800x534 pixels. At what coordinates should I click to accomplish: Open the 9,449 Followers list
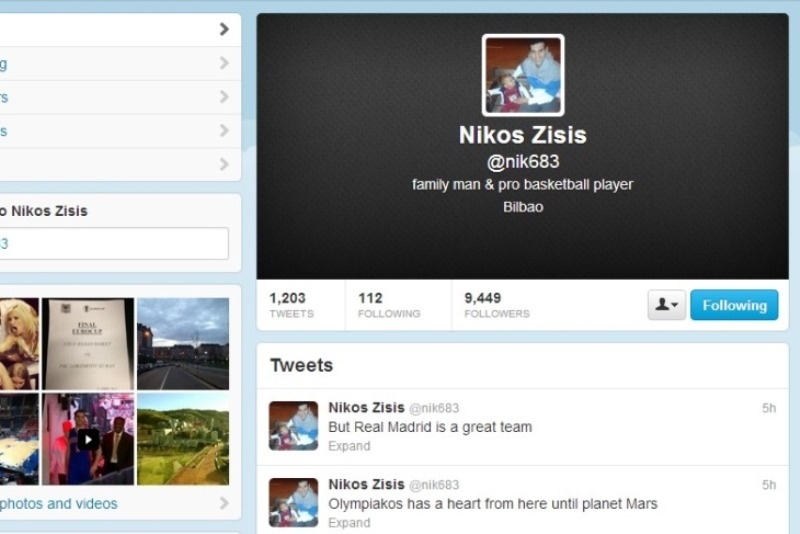[496, 305]
